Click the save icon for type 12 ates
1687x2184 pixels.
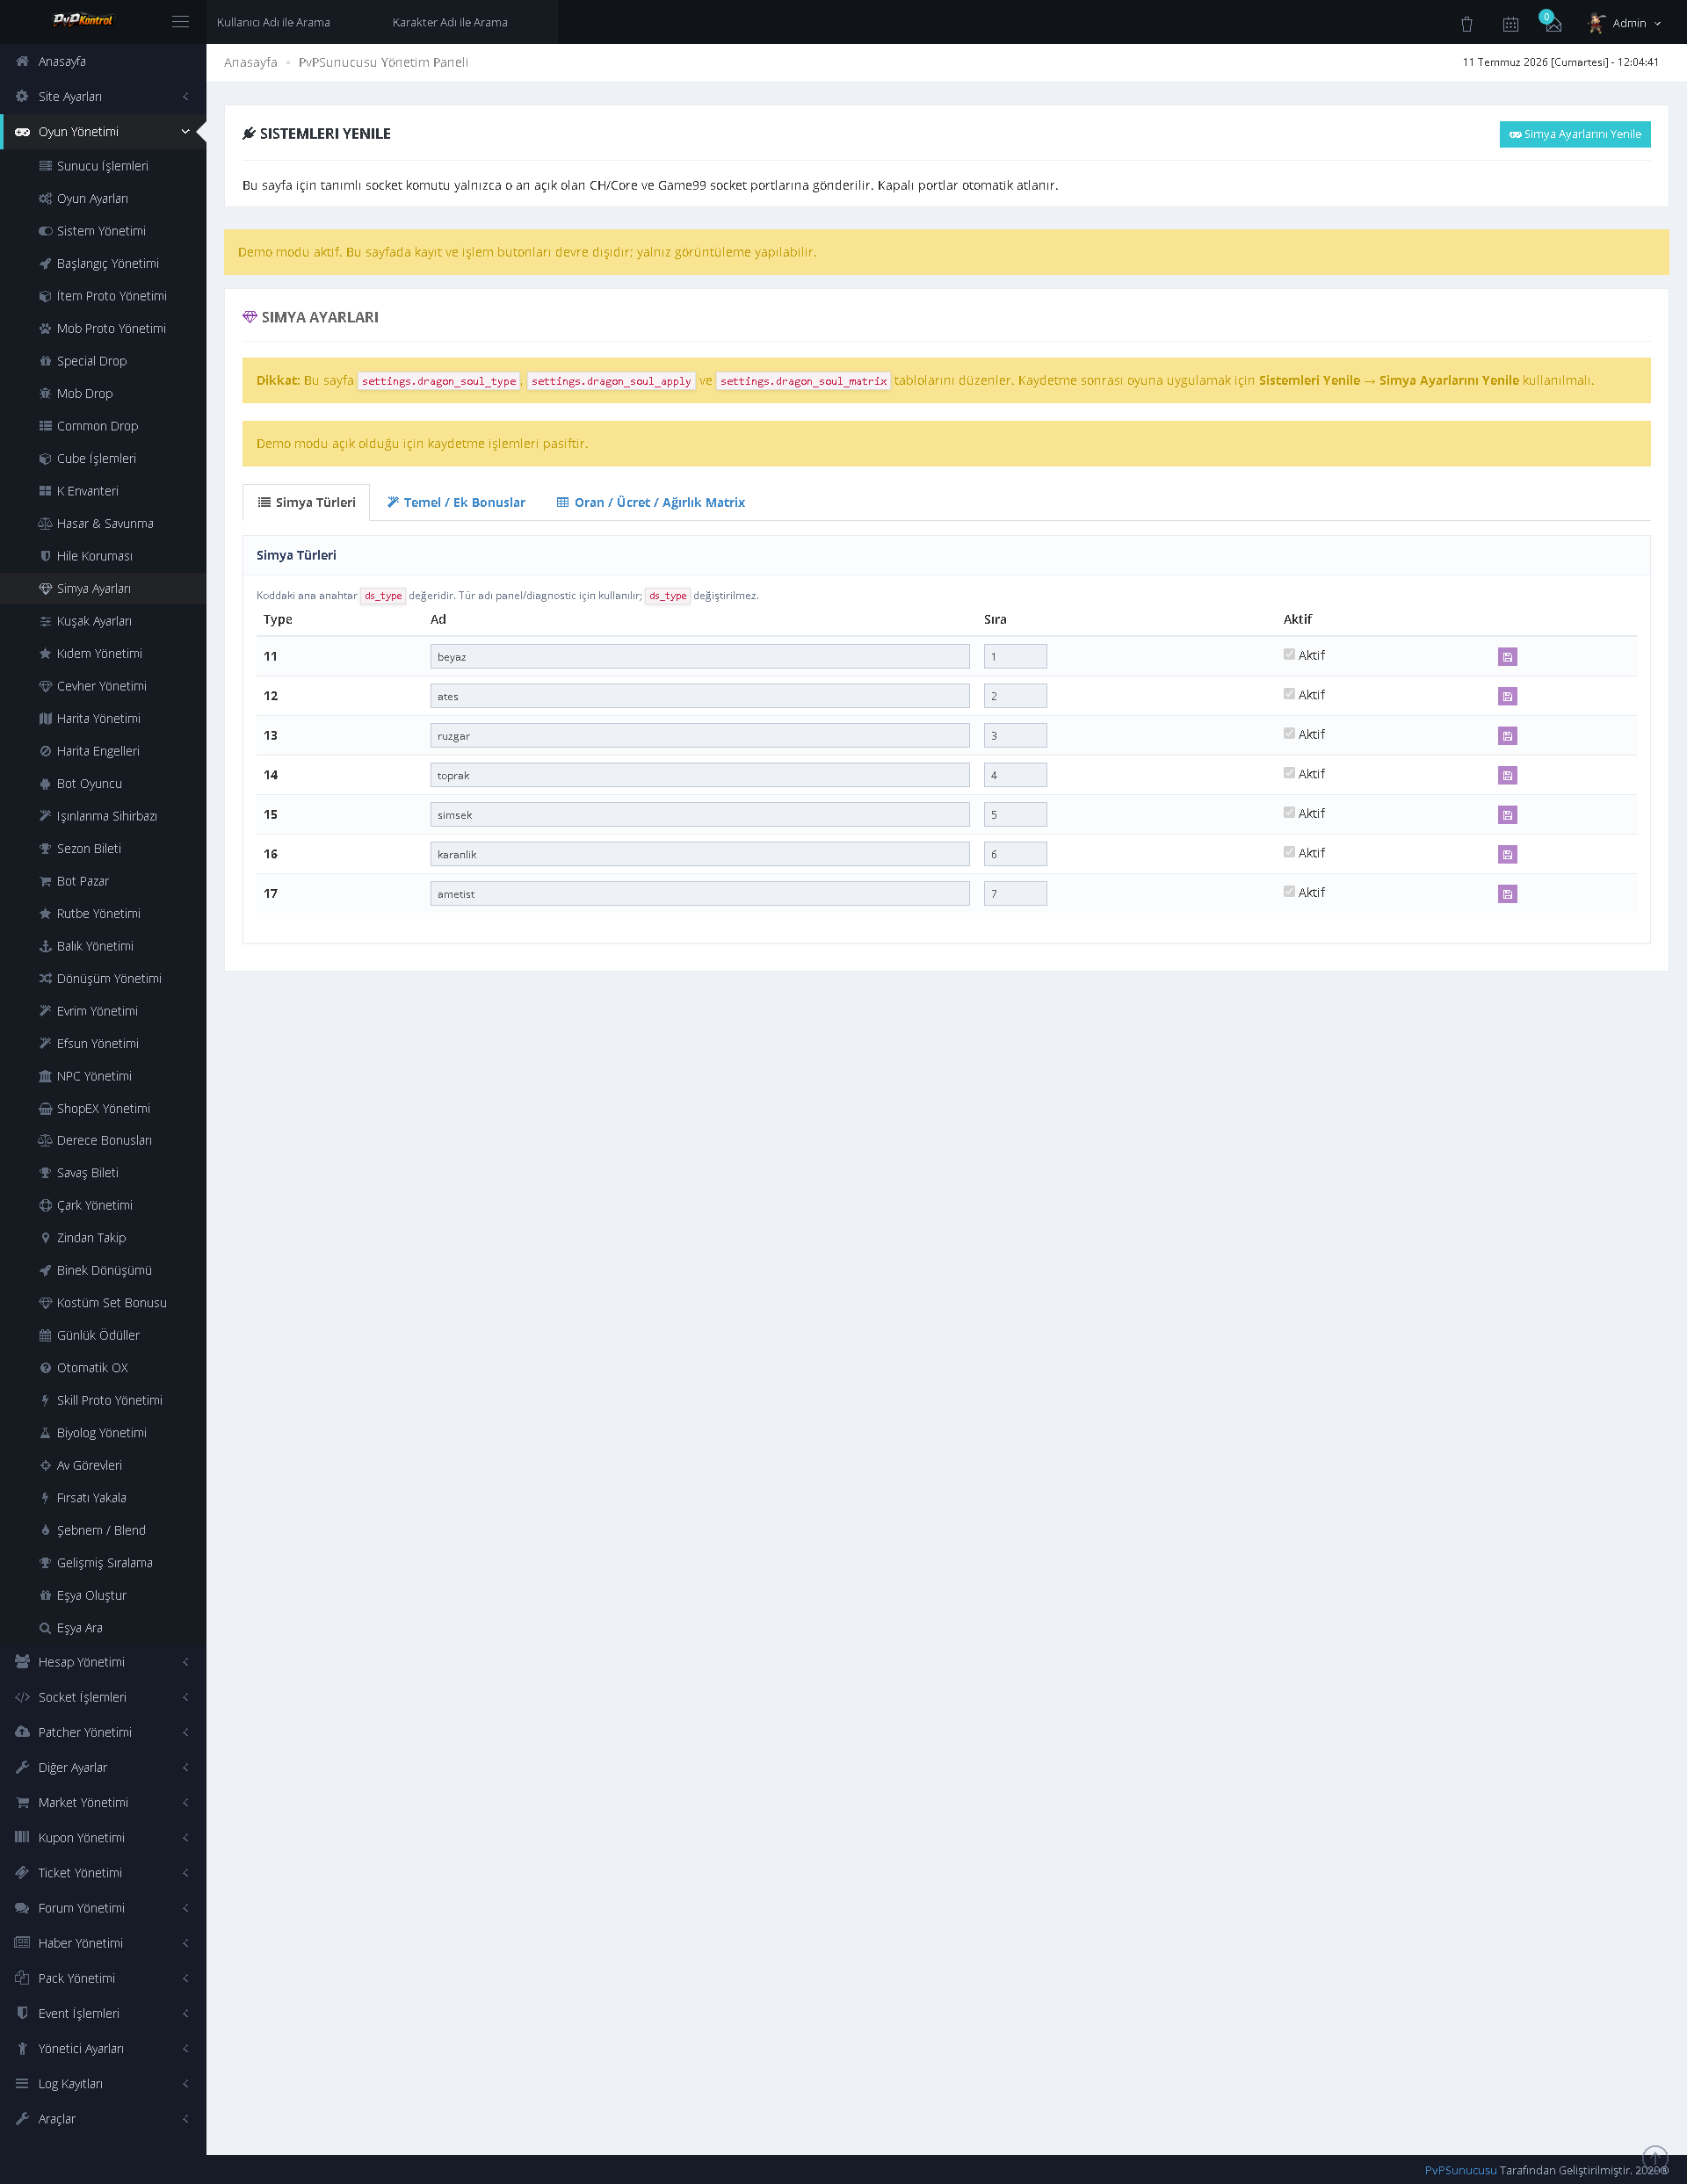click(1507, 696)
